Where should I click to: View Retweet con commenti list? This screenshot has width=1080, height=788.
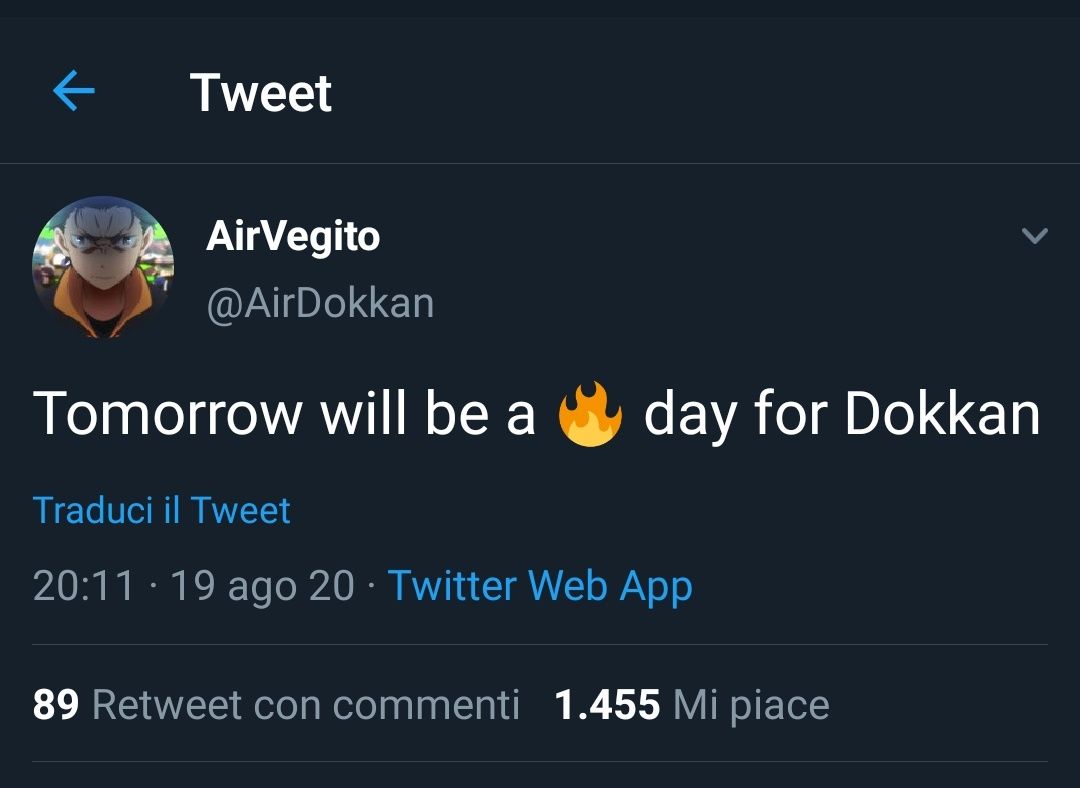(x=305, y=705)
